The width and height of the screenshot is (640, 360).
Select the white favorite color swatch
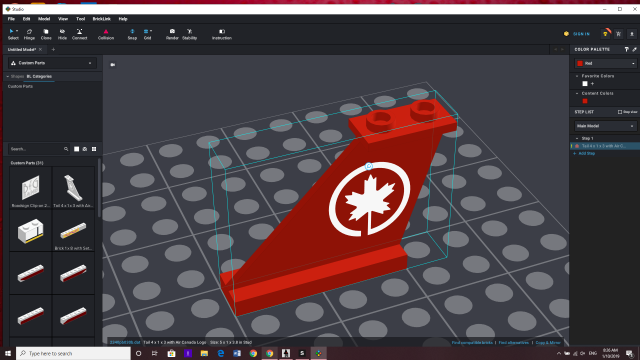coord(584,84)
